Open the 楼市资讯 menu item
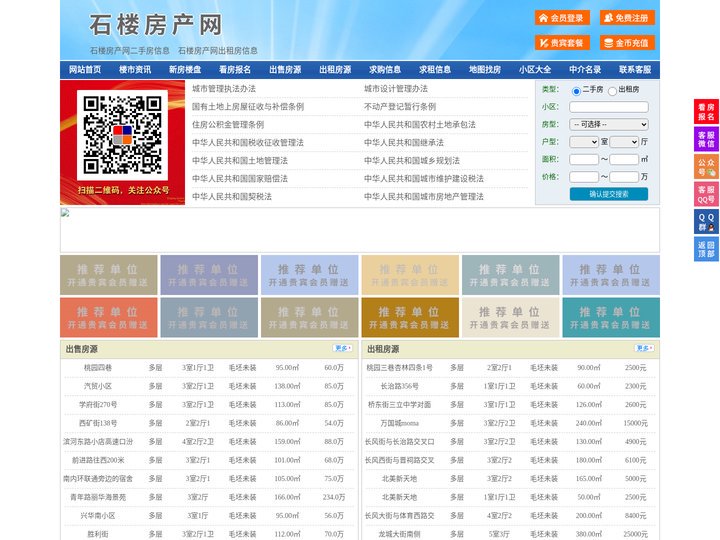The height and width of the screenshot is (540, 720). tap(135, 70)
